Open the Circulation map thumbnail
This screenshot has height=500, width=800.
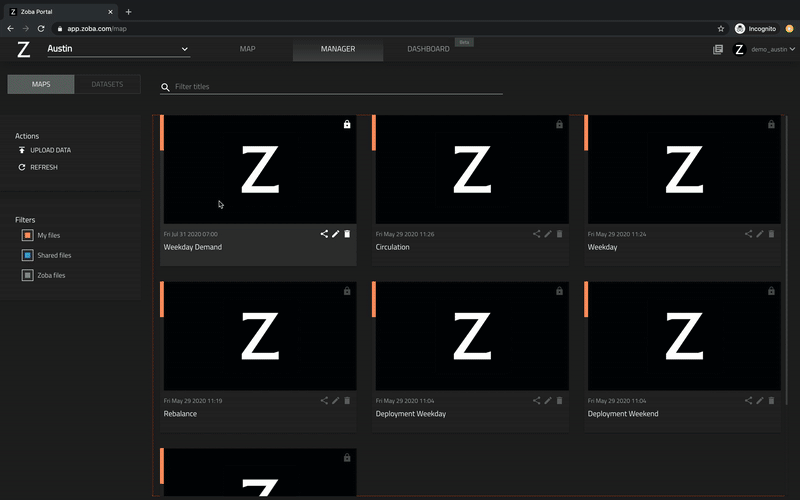(x=472, y=169)
